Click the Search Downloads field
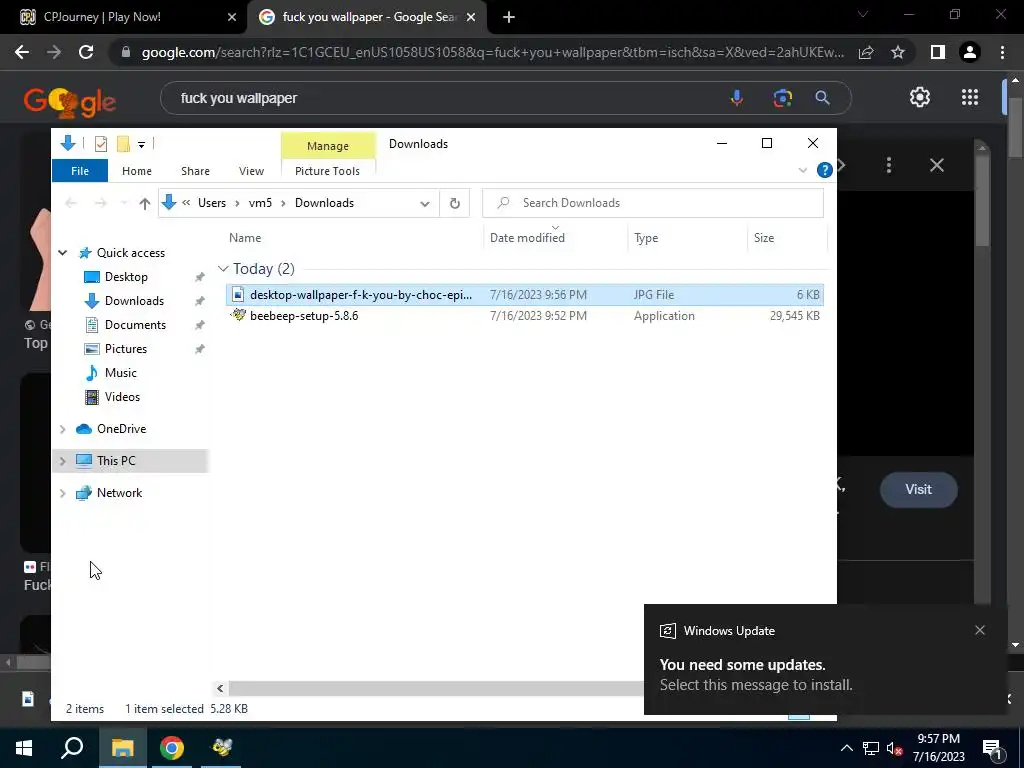This screenshot has width=1024, height=768. click(652, 203)
